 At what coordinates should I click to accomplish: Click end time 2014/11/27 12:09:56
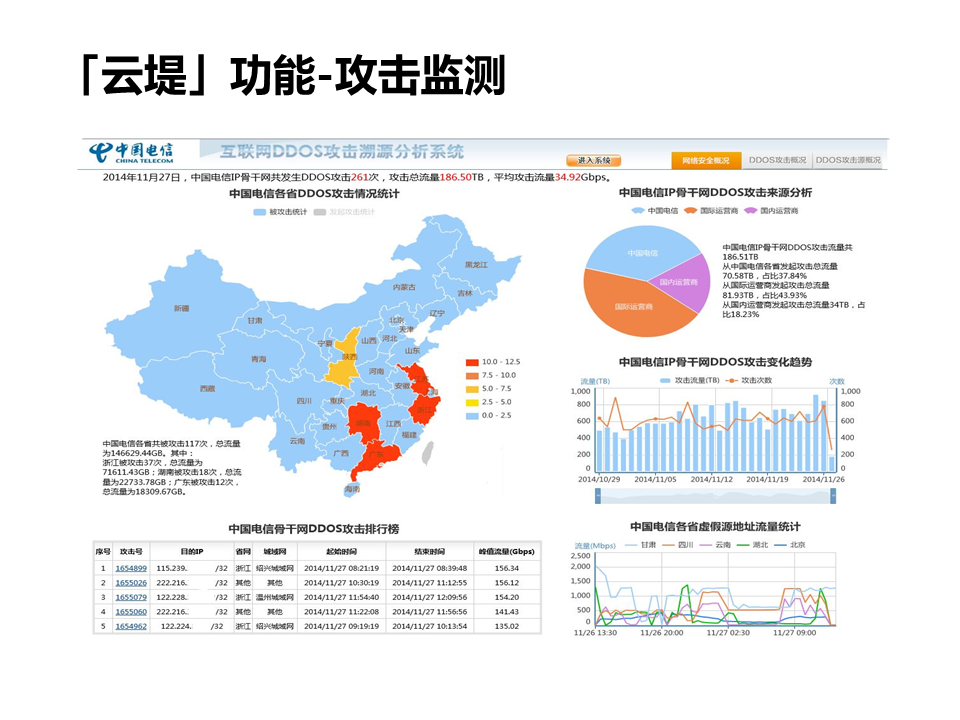click(430, 597)
